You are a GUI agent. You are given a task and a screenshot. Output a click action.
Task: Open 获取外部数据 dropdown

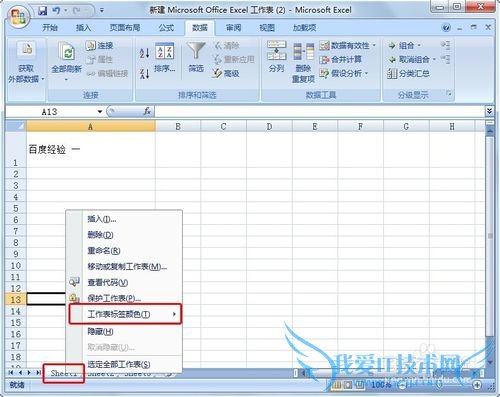click(x=26, y=62)
